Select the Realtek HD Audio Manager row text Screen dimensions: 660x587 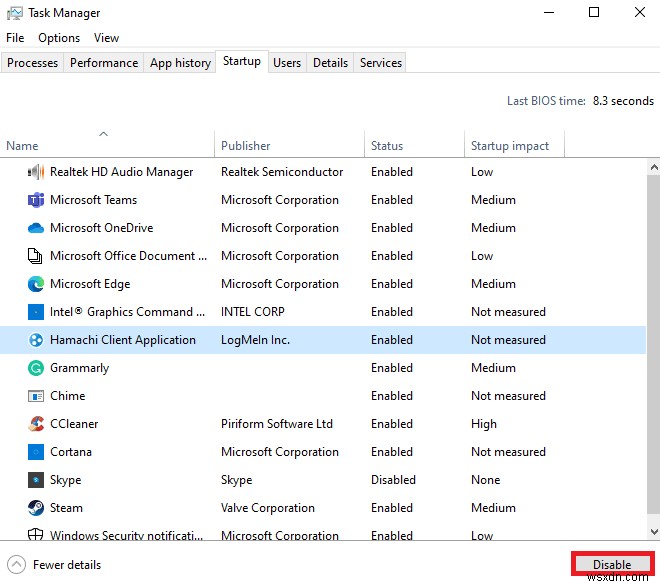[x=121, y=172]
